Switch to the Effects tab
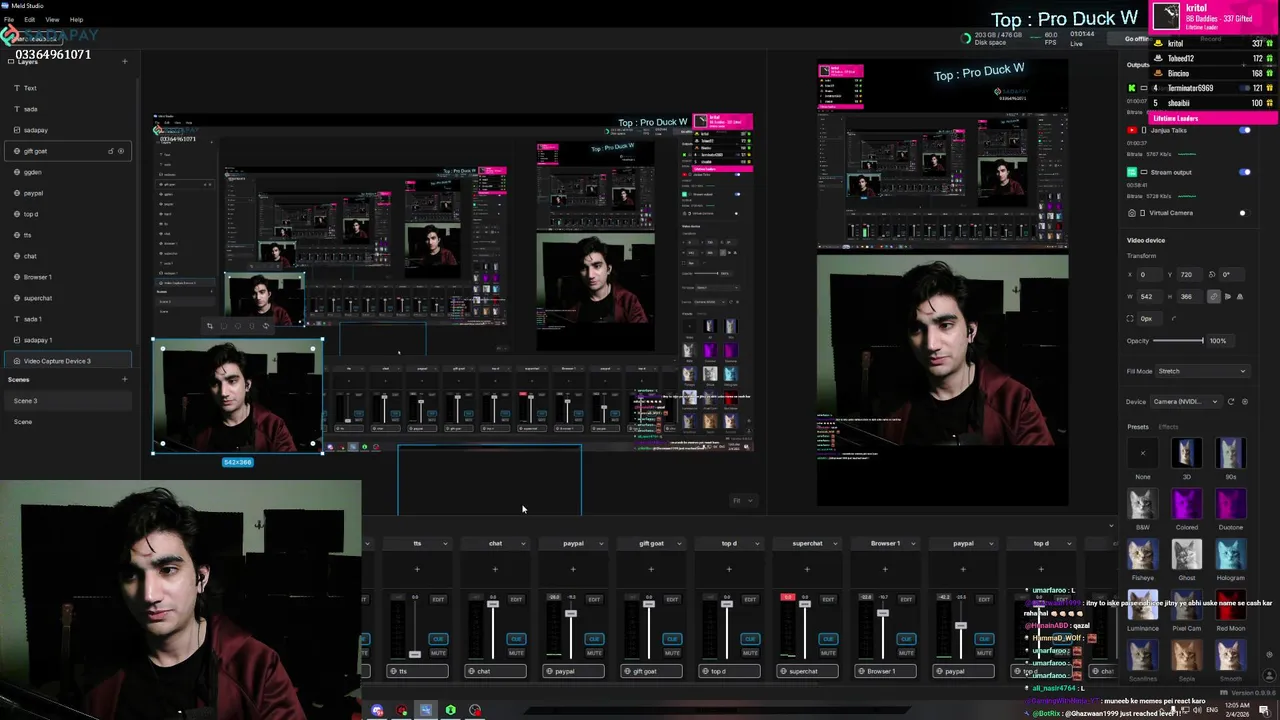 [x=1168, y=427]
